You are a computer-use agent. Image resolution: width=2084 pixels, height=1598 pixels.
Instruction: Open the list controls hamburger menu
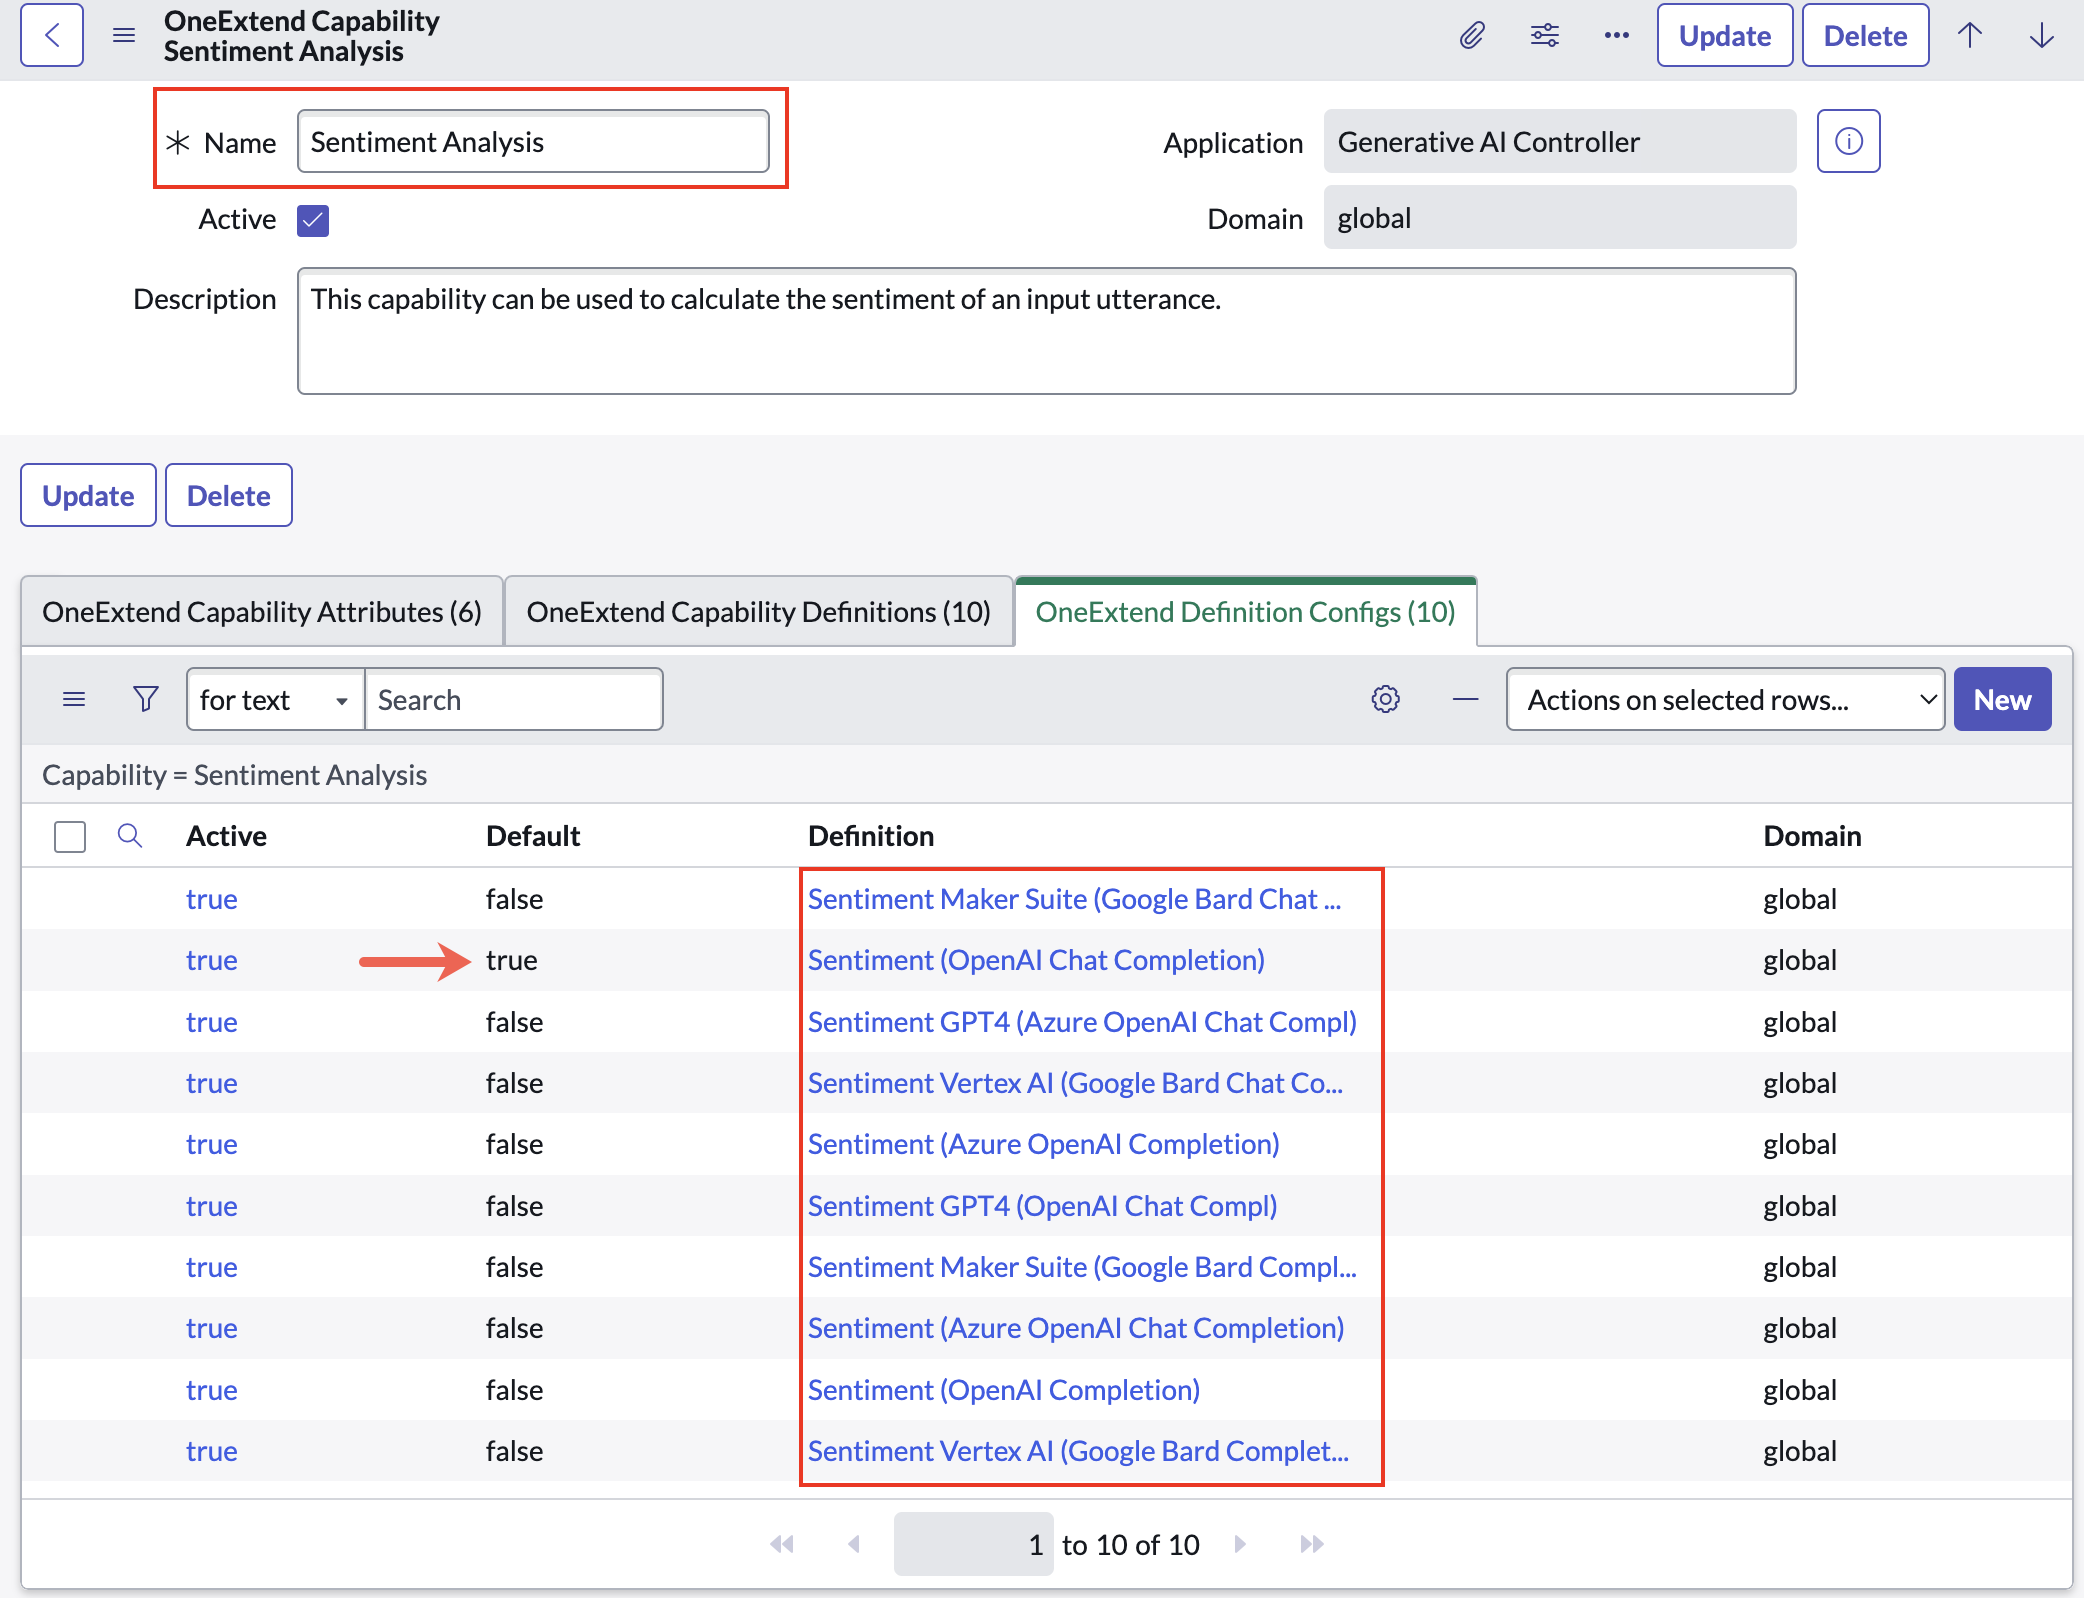click(74, 699)
